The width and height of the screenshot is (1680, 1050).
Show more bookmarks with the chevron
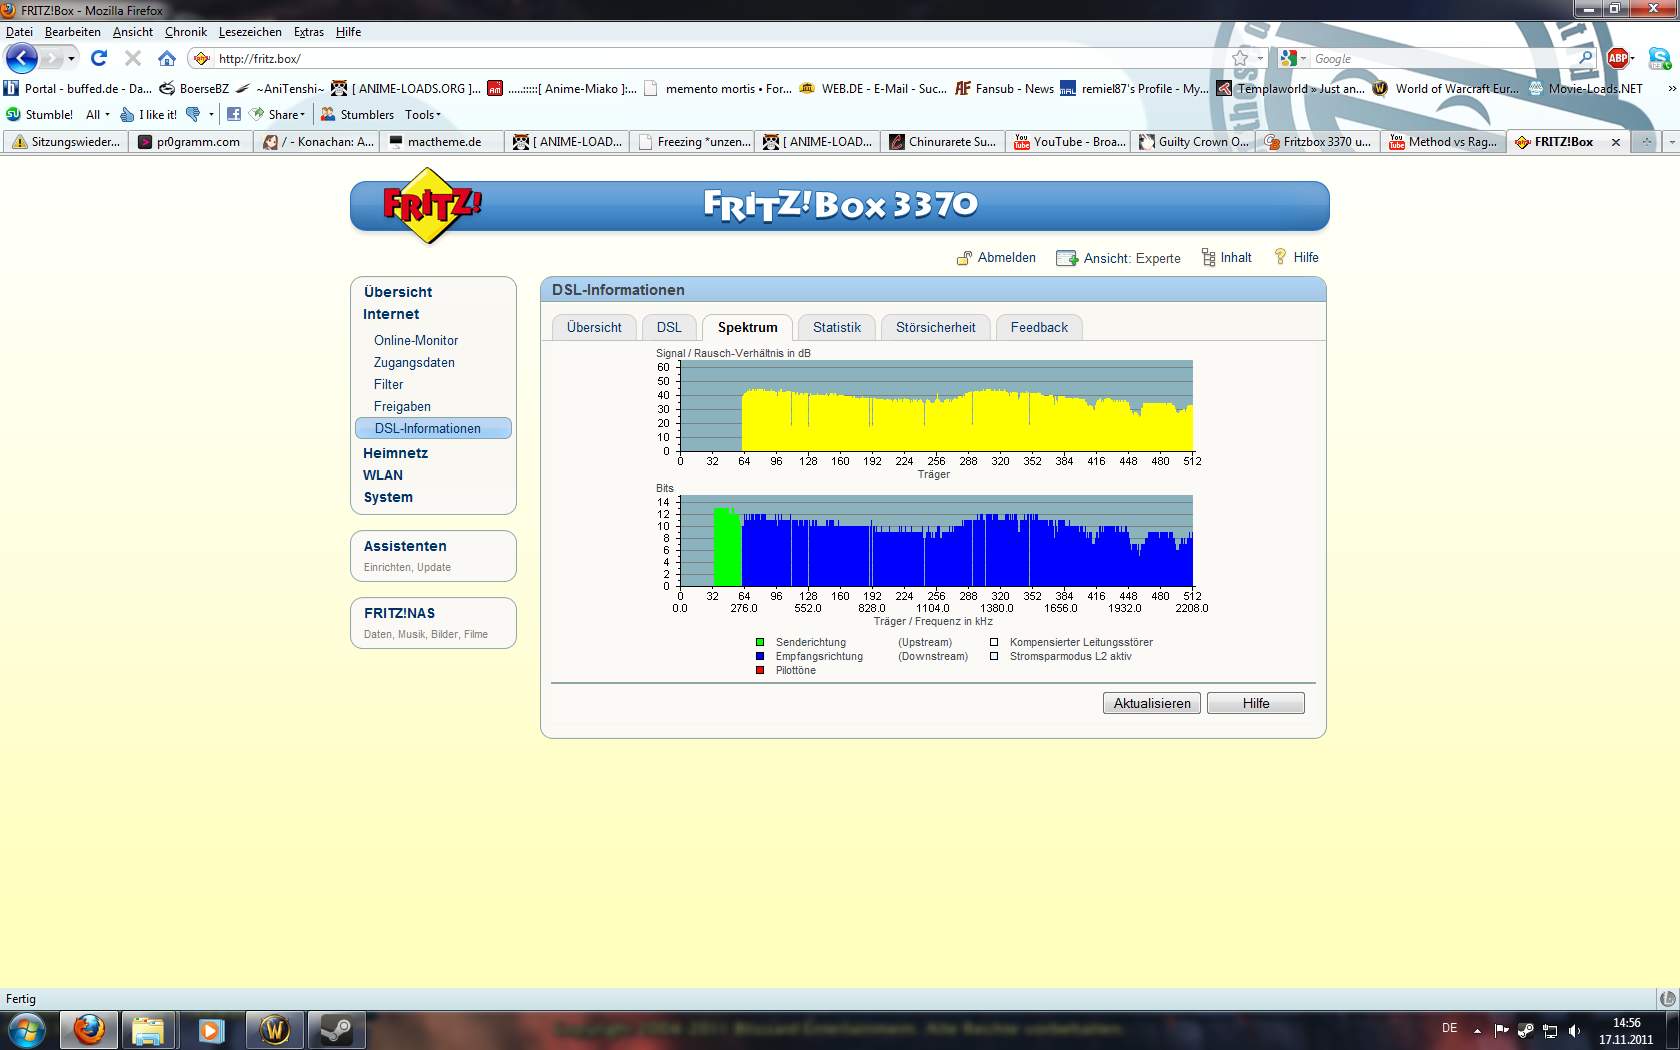coord(1671,88)
